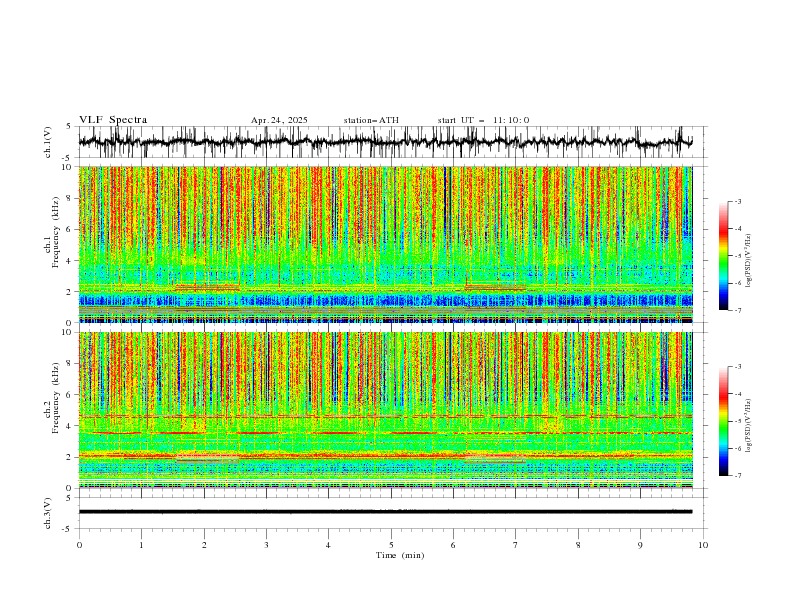Click the ch.1 log(PSD) colorbar label

point(749,261)
